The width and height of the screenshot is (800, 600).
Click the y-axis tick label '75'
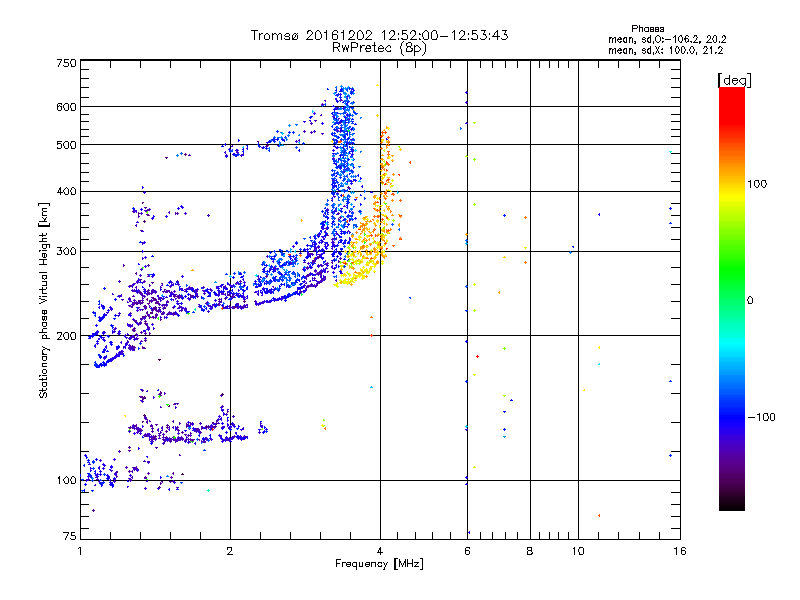point(70,536)
